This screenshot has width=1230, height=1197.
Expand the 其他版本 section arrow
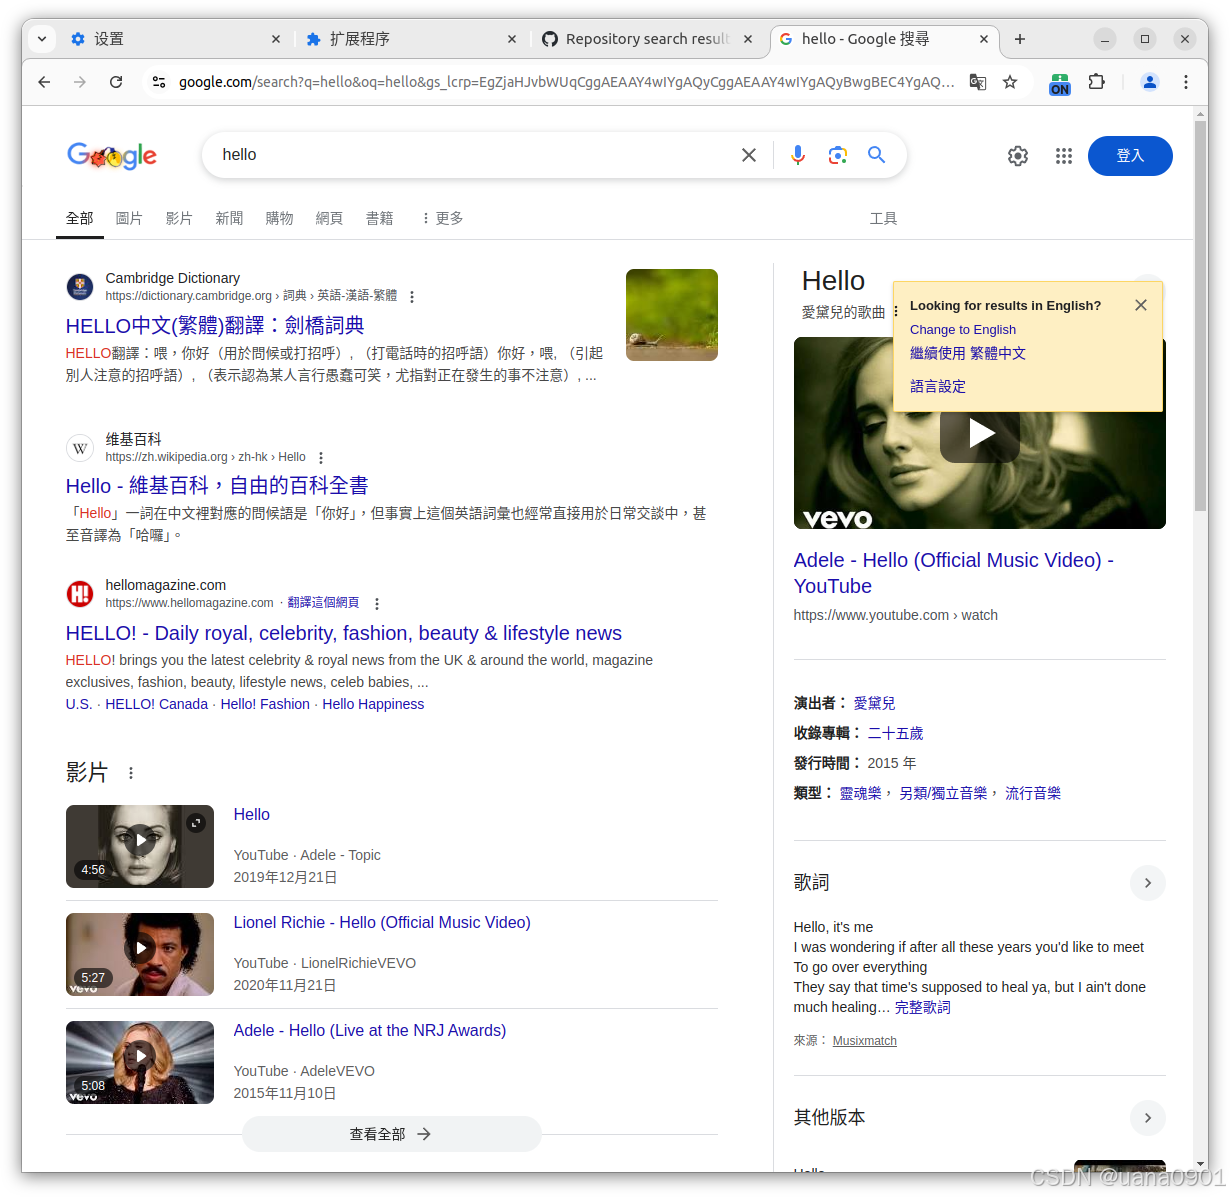click(1148, 1118)
